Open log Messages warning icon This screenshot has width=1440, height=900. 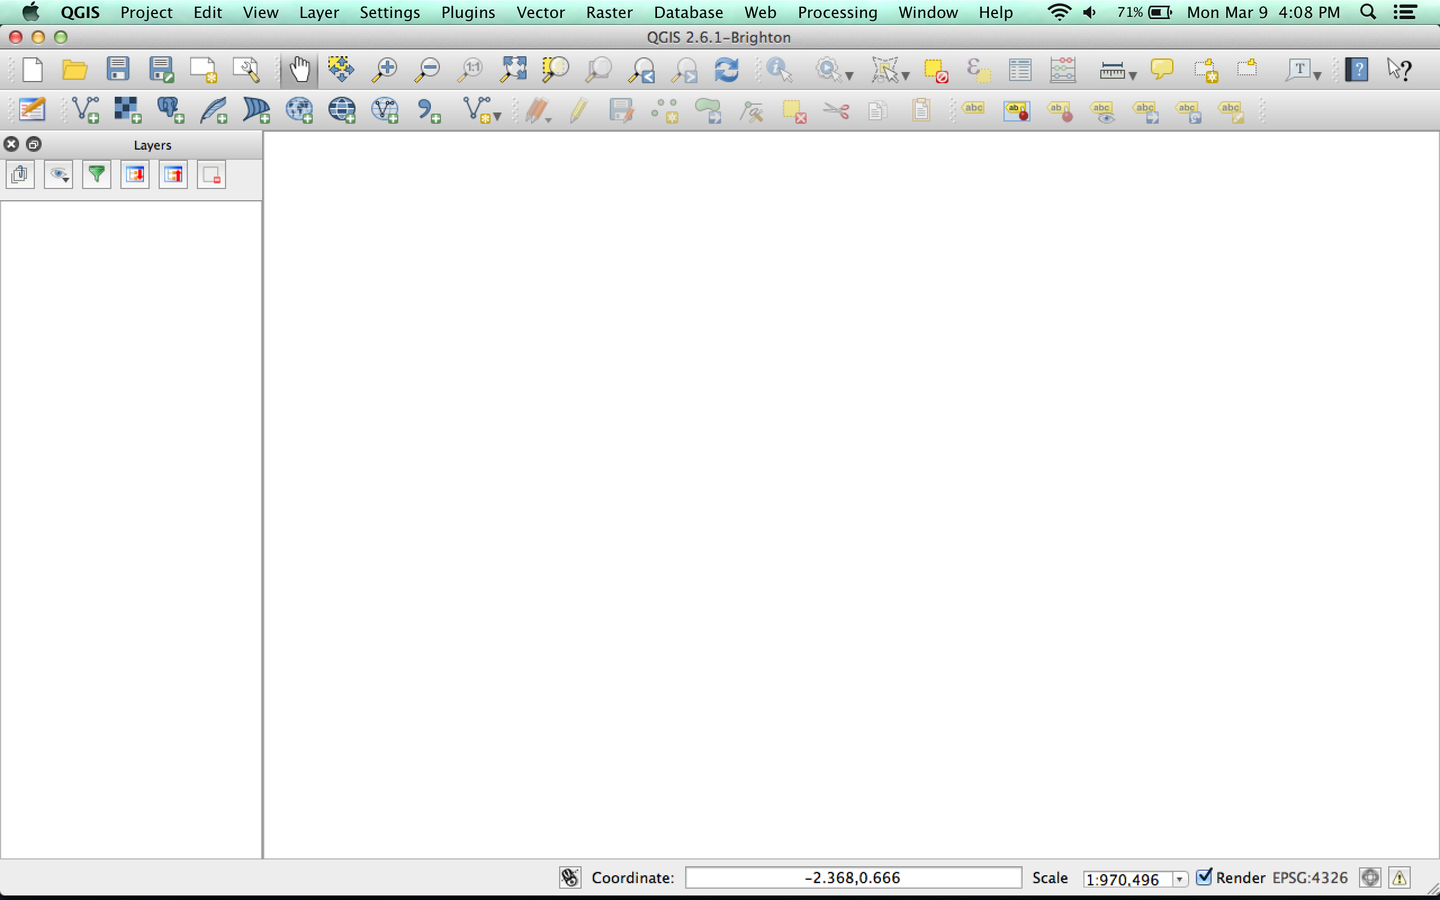pos(1399,878)
